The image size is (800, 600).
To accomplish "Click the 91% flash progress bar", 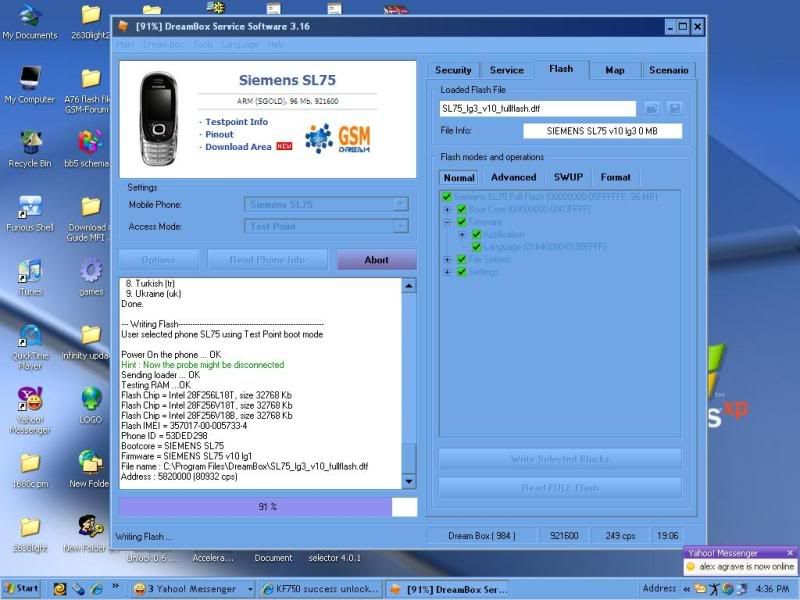I will coord(268,507).
